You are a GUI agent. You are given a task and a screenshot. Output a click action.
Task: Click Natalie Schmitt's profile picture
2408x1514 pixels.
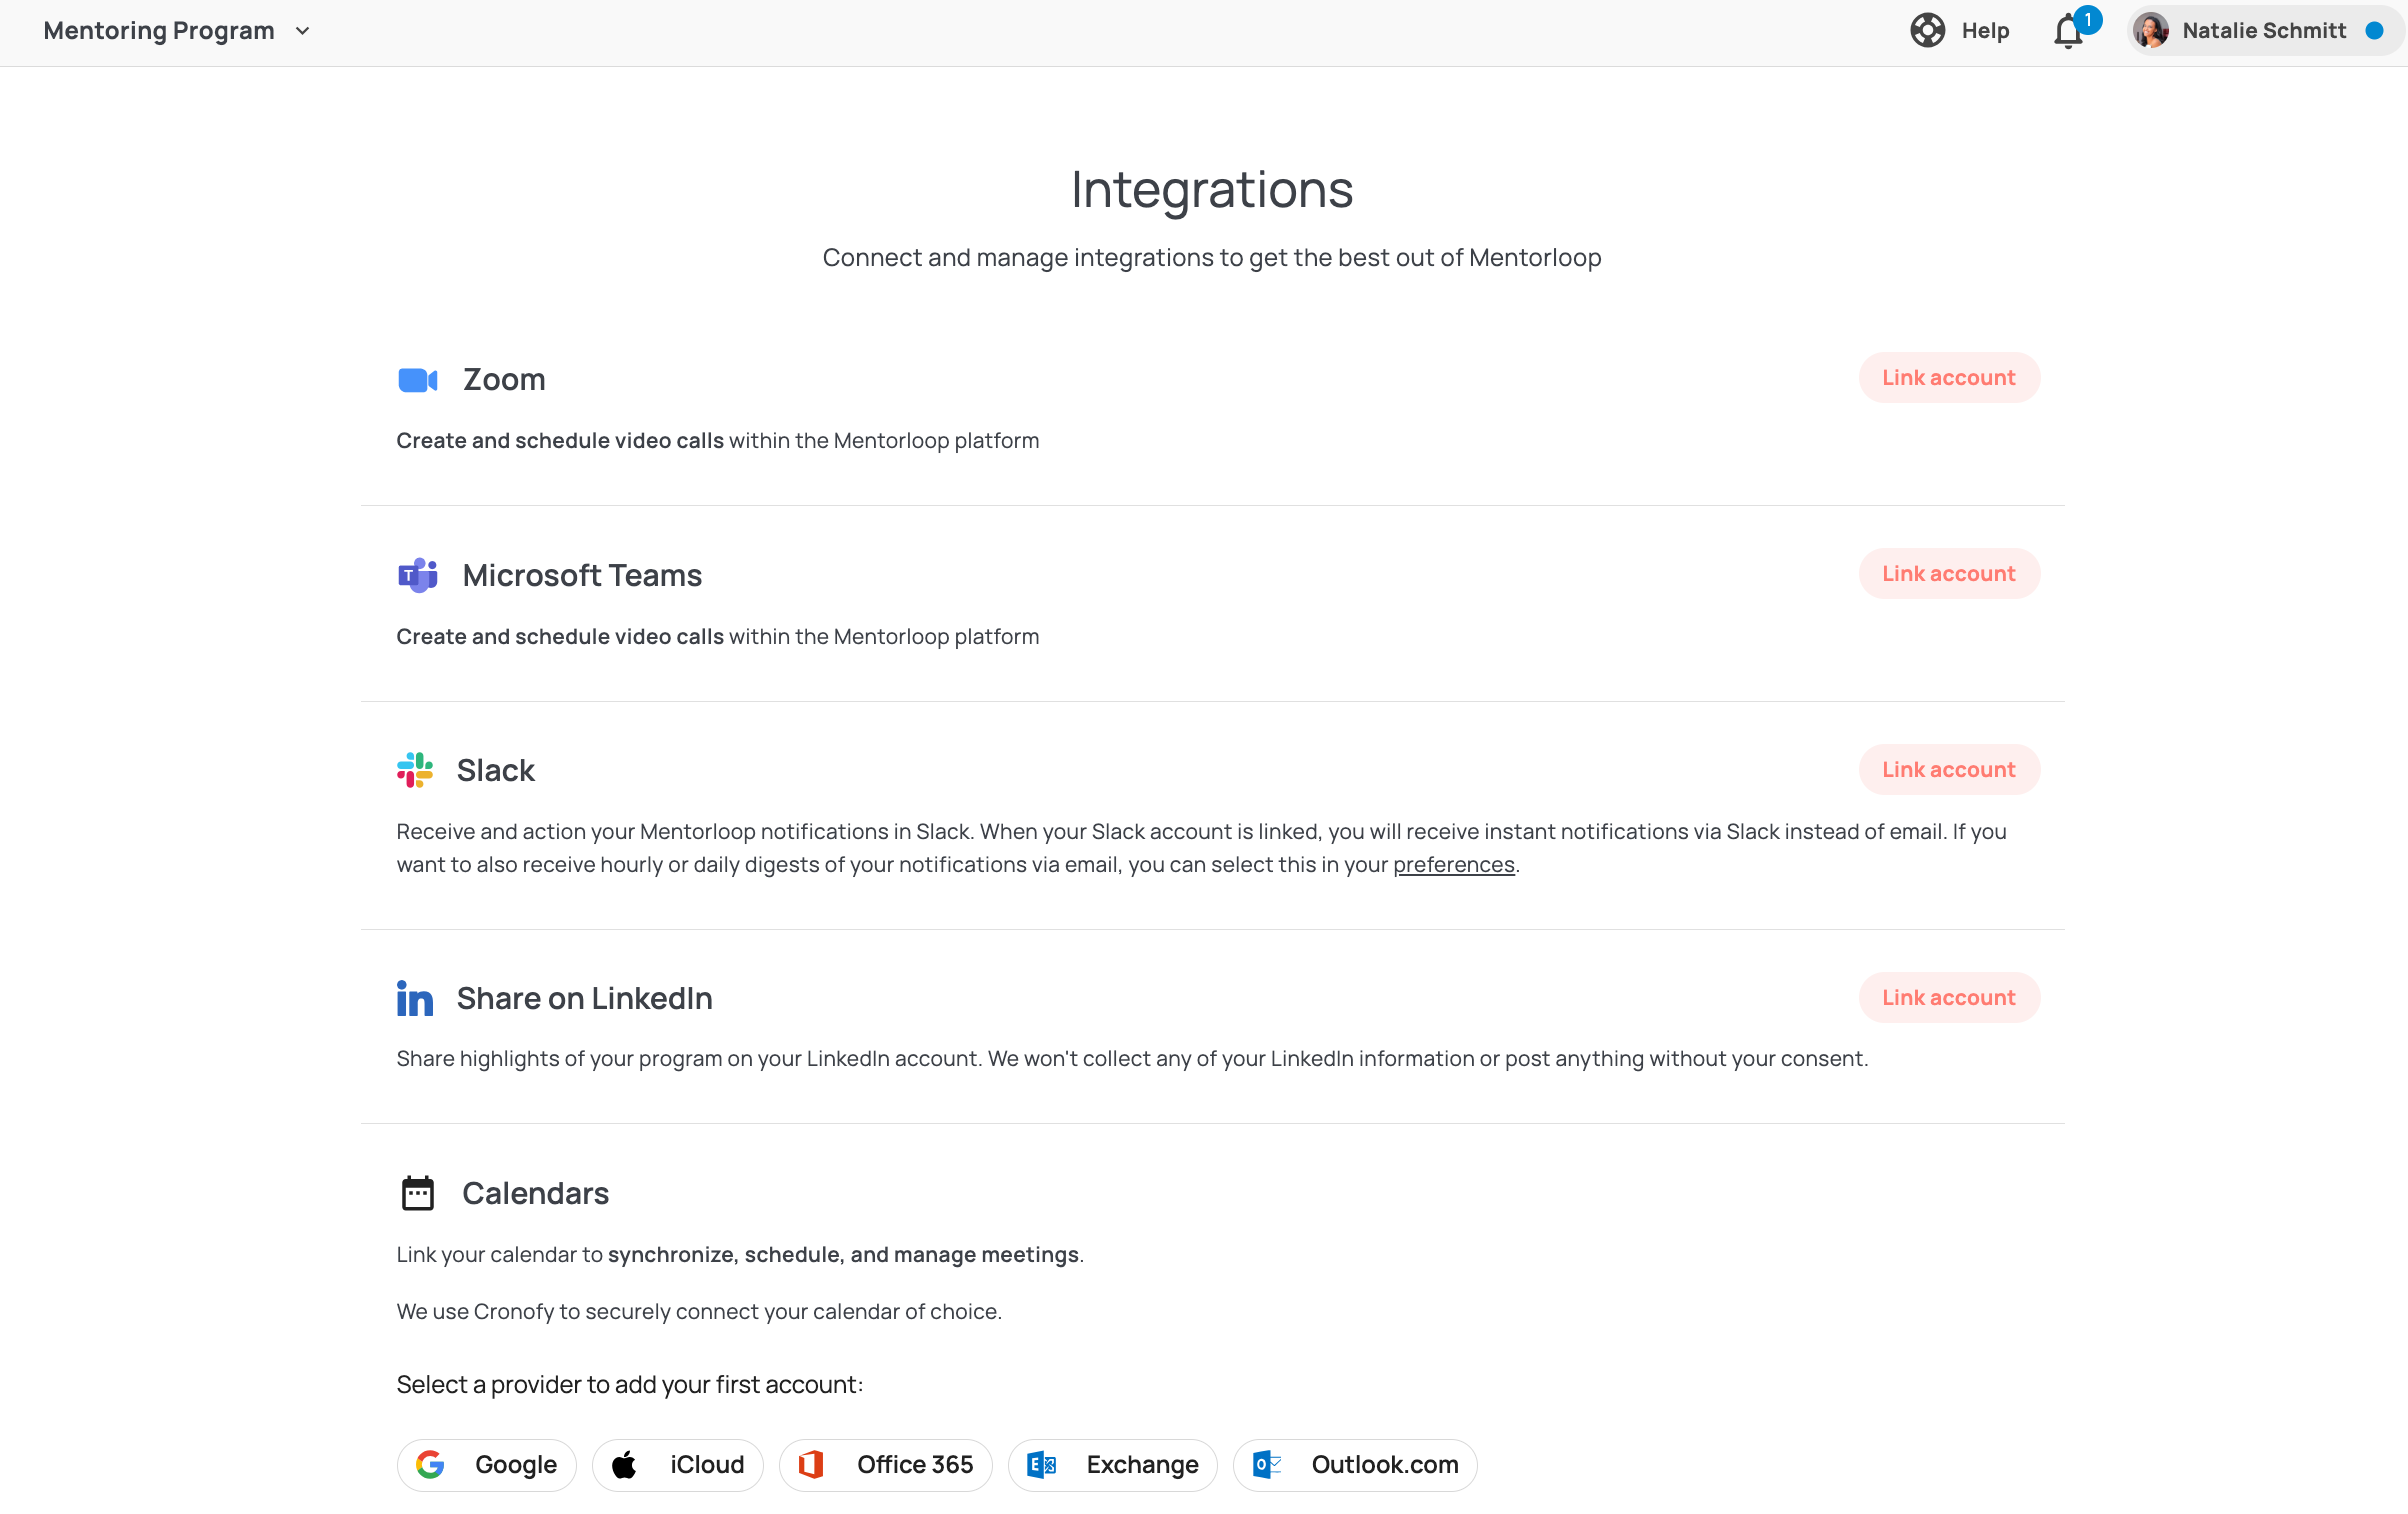click(2150, 30)
